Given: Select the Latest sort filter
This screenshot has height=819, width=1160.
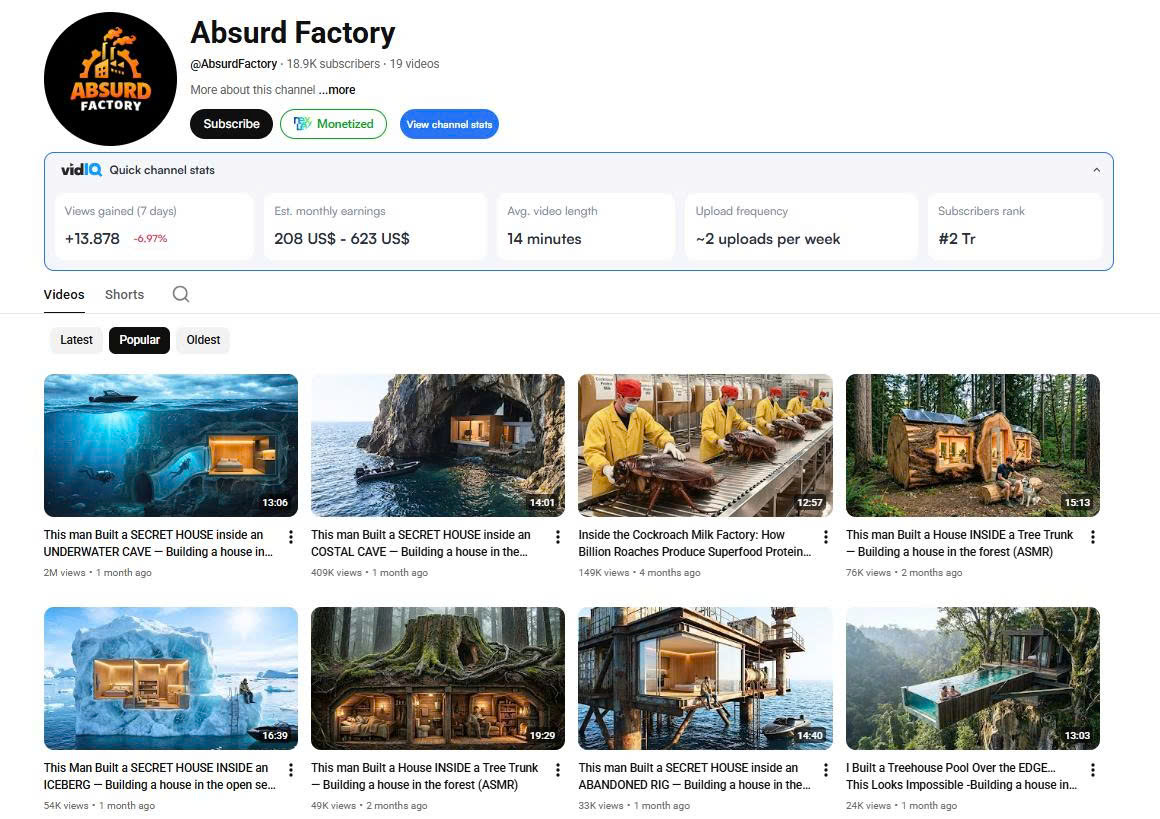Looking at the screenshot, I should (x=76, y=340).
